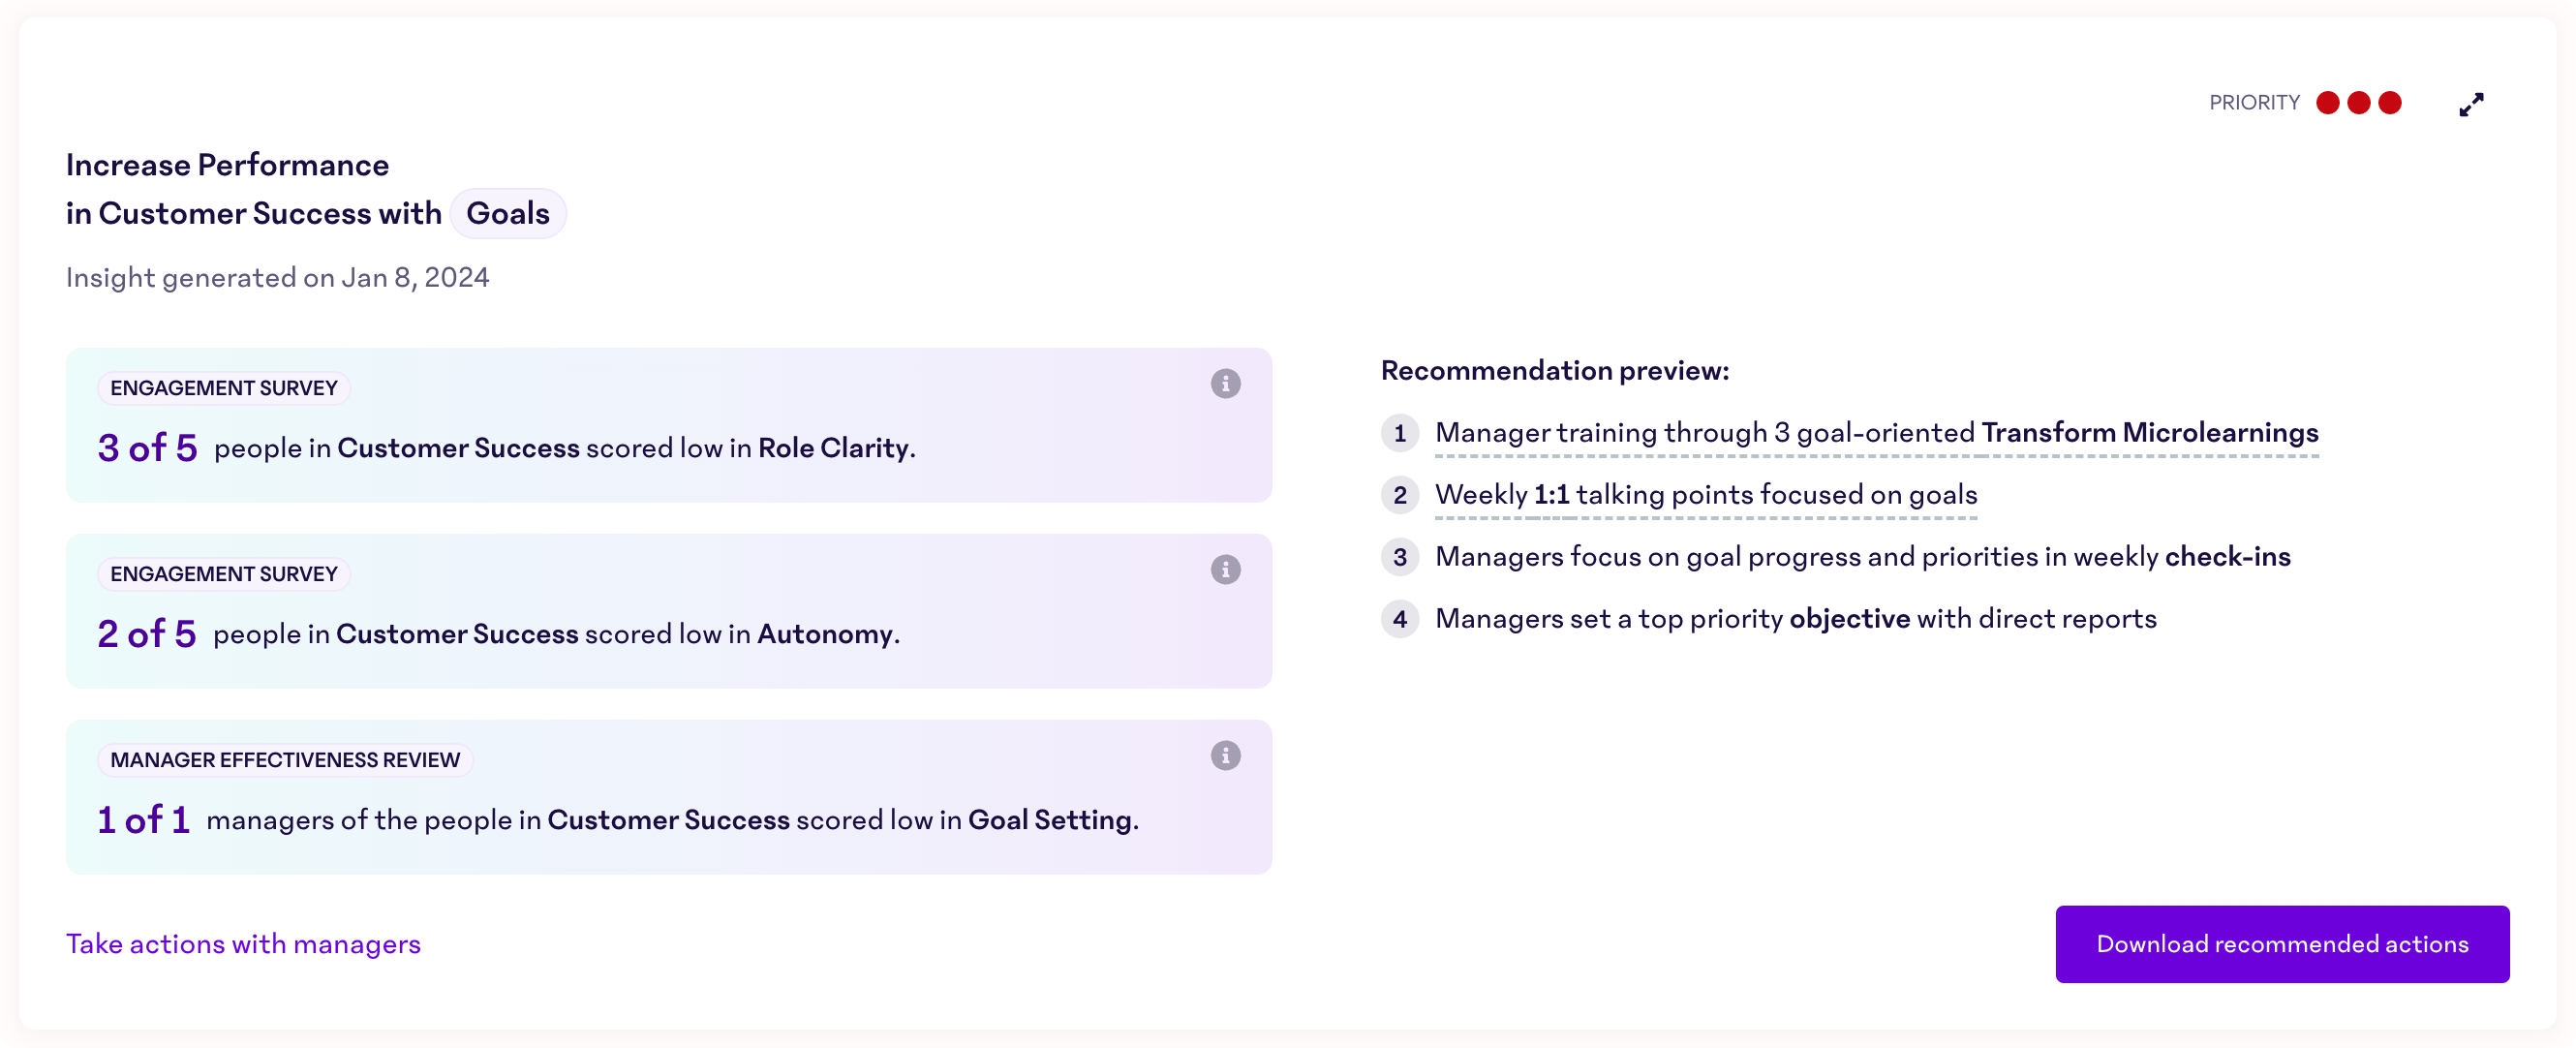Click the number 1 recommendation badge
The image size is (2576, 1048).
coord(1400,433)
